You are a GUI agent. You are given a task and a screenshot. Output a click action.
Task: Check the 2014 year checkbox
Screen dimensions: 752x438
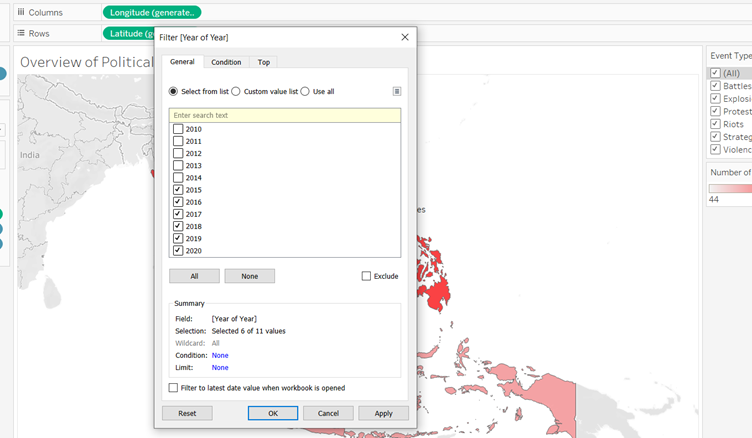pyautogui.click(x=178, y=177)
